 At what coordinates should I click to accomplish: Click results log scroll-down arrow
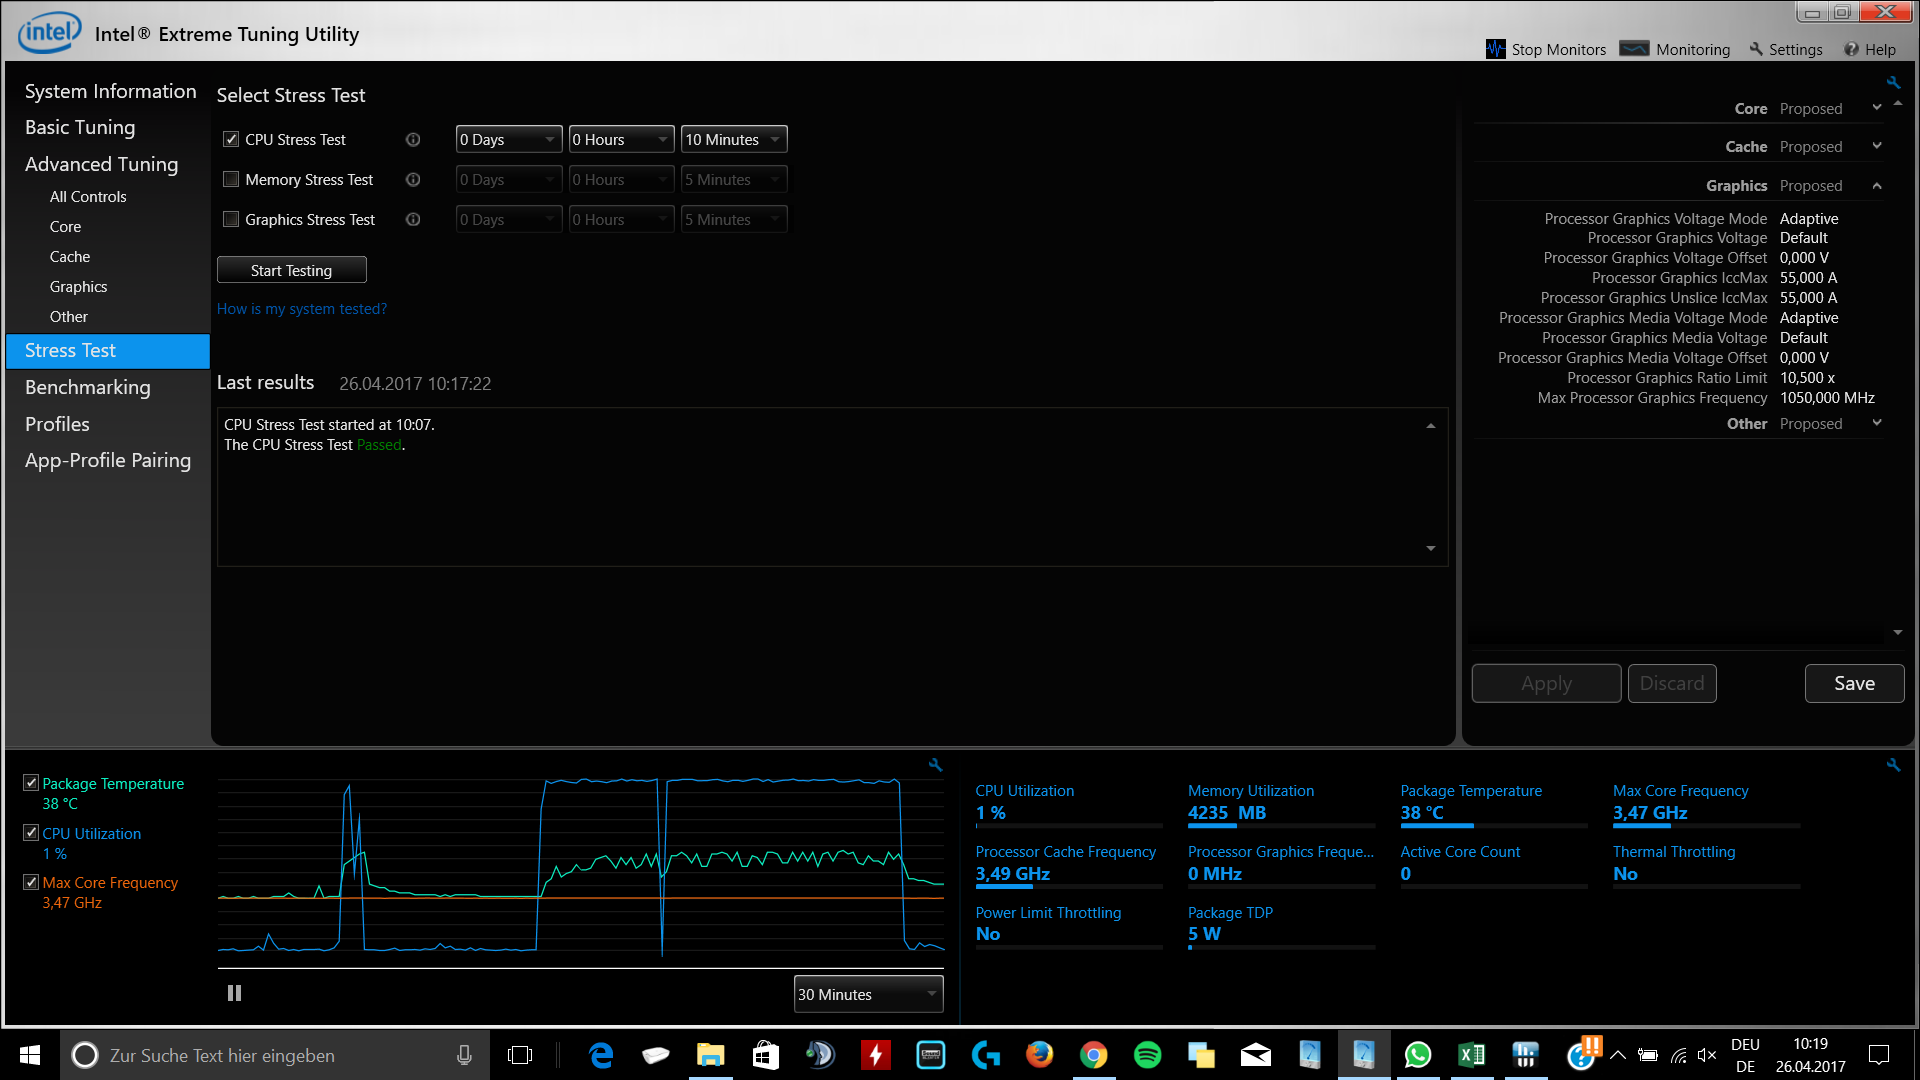pyautogui.click(x=1430, y=548)
